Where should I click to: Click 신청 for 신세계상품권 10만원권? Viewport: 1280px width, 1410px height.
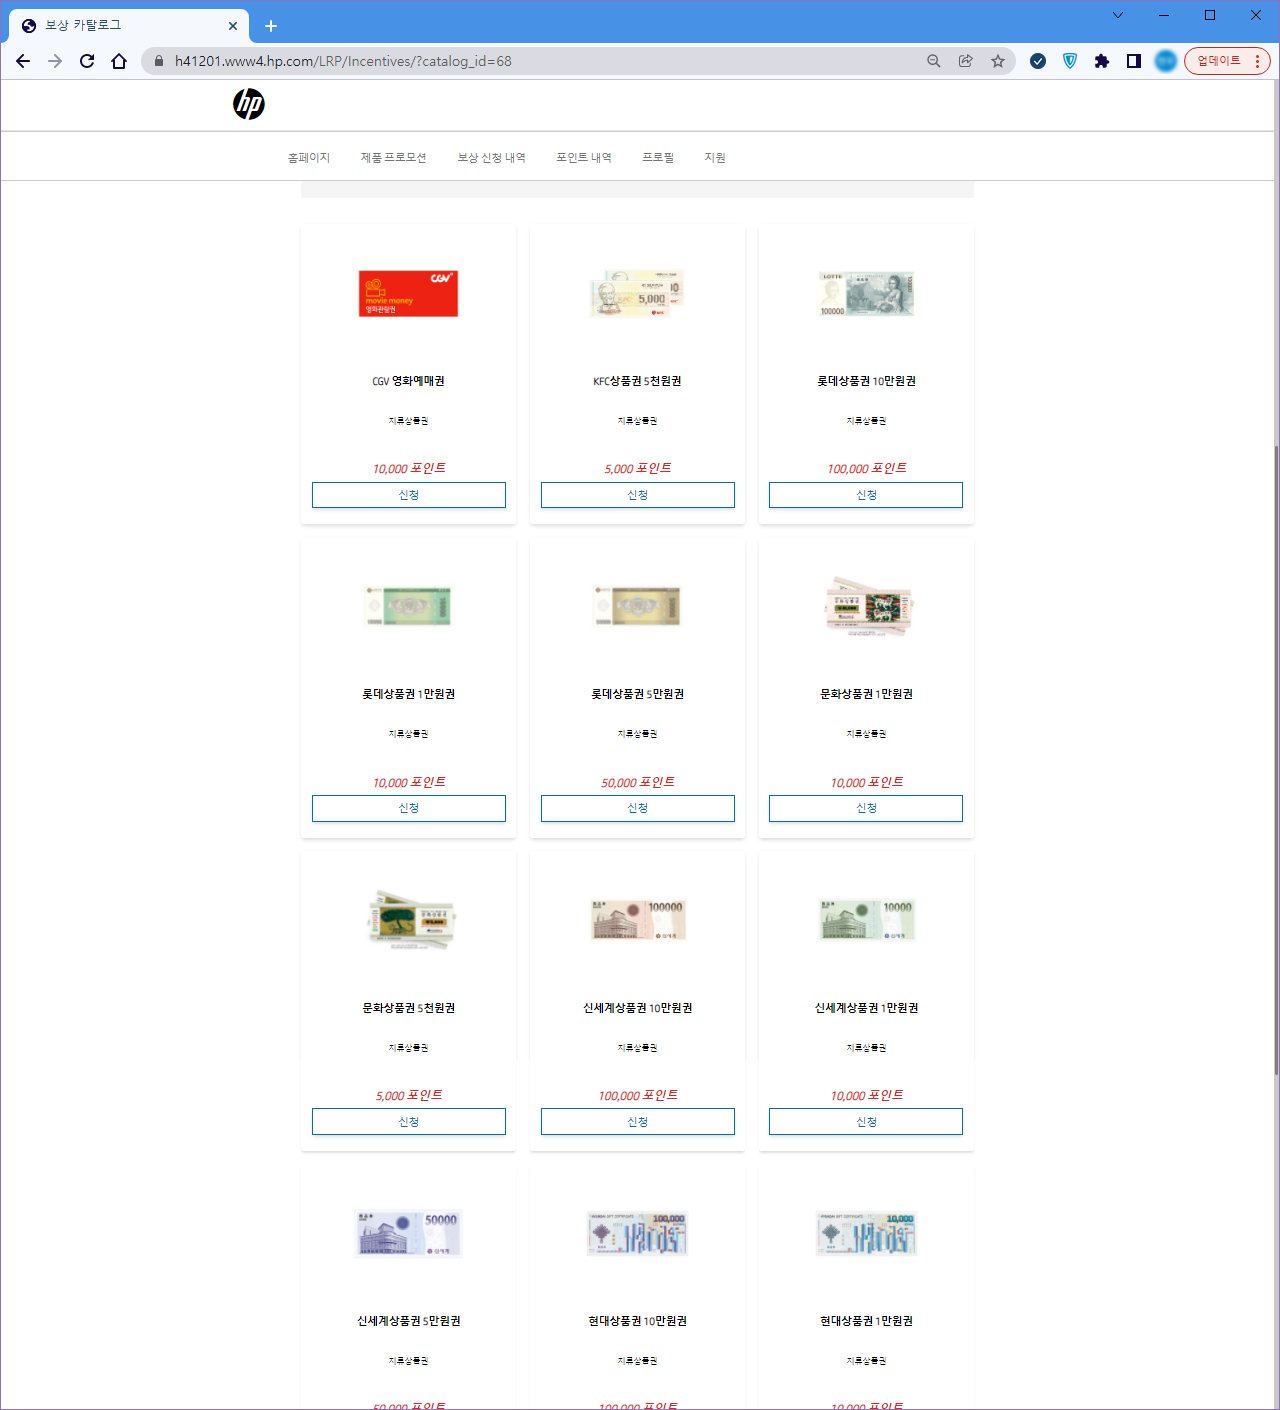pyautogui.click(x=638, y=1122)
